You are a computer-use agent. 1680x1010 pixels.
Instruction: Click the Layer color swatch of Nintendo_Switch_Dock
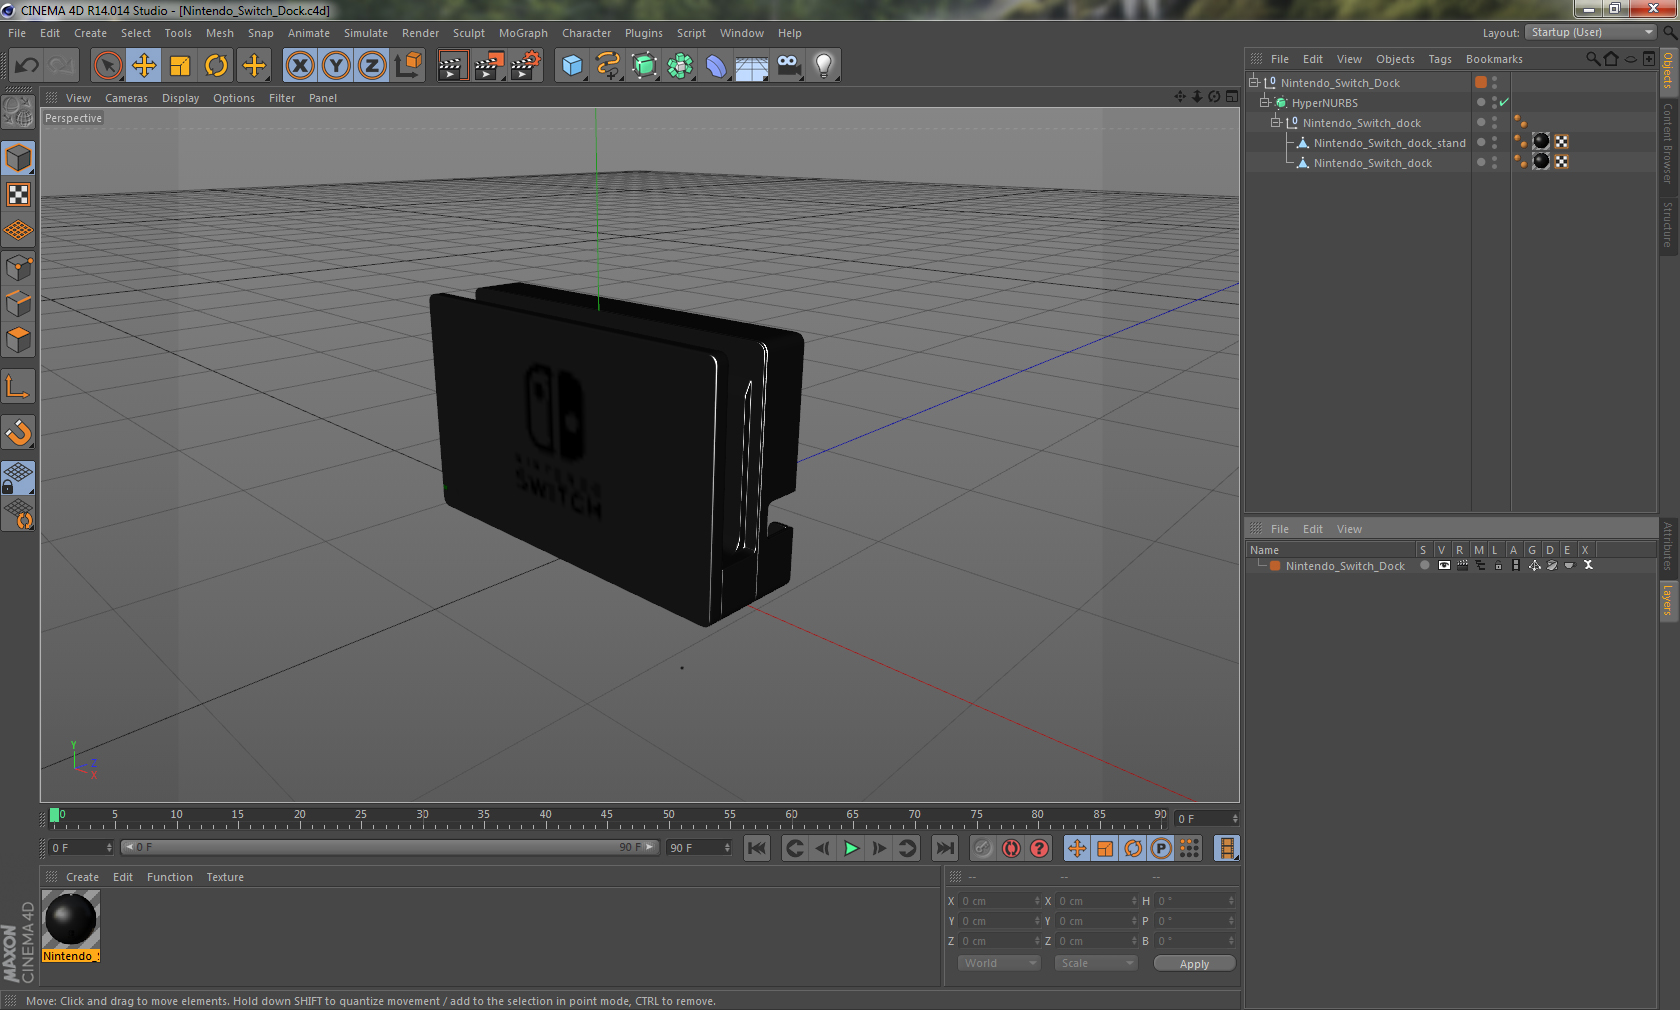(1275, 566)
